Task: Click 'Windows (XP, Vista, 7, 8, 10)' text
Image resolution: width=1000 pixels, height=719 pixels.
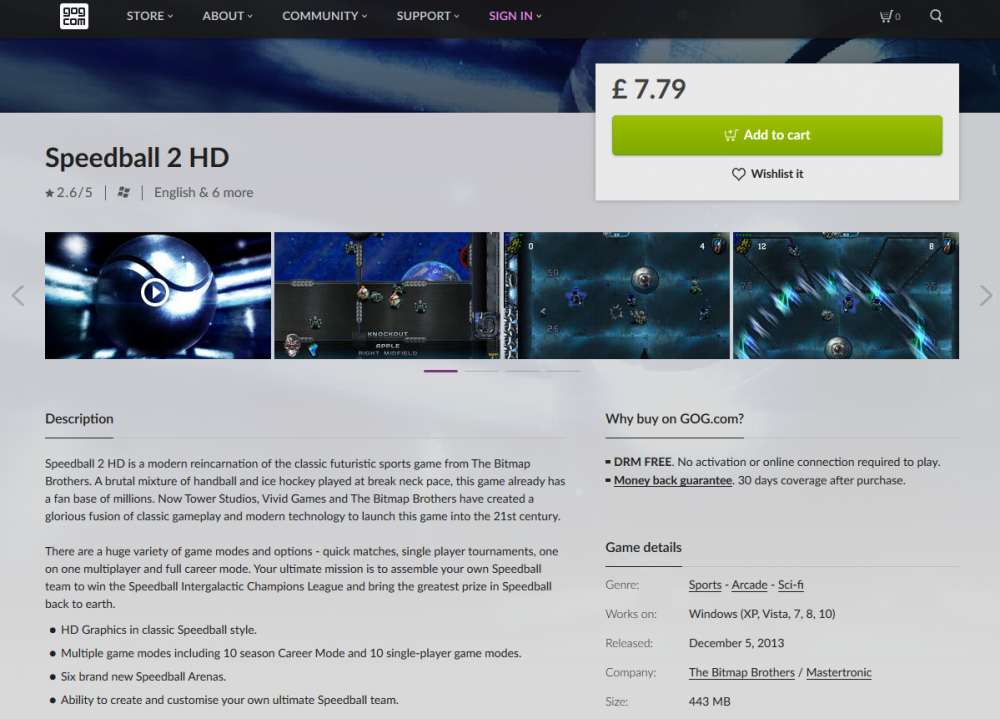Action: tap(762, 614)
